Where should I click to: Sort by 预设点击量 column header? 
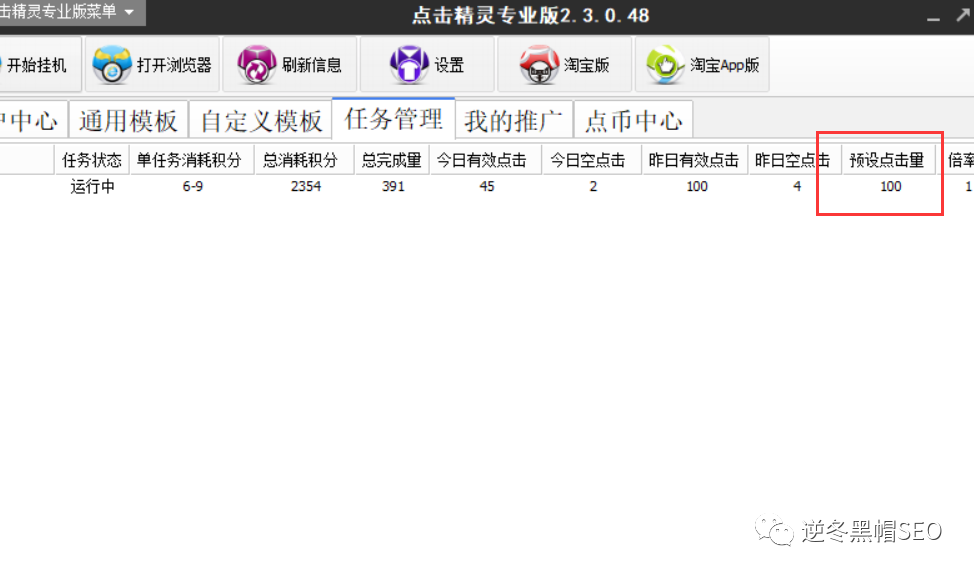(x=887, y=160)
